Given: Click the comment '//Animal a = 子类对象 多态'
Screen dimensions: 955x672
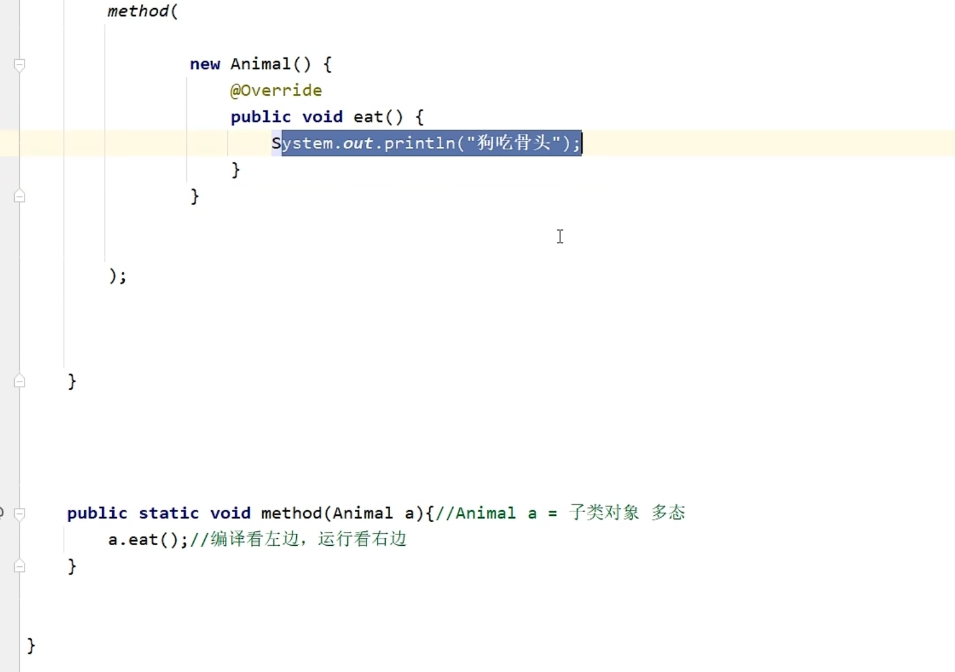Looking at the screenshot, I should click(560, 513).
